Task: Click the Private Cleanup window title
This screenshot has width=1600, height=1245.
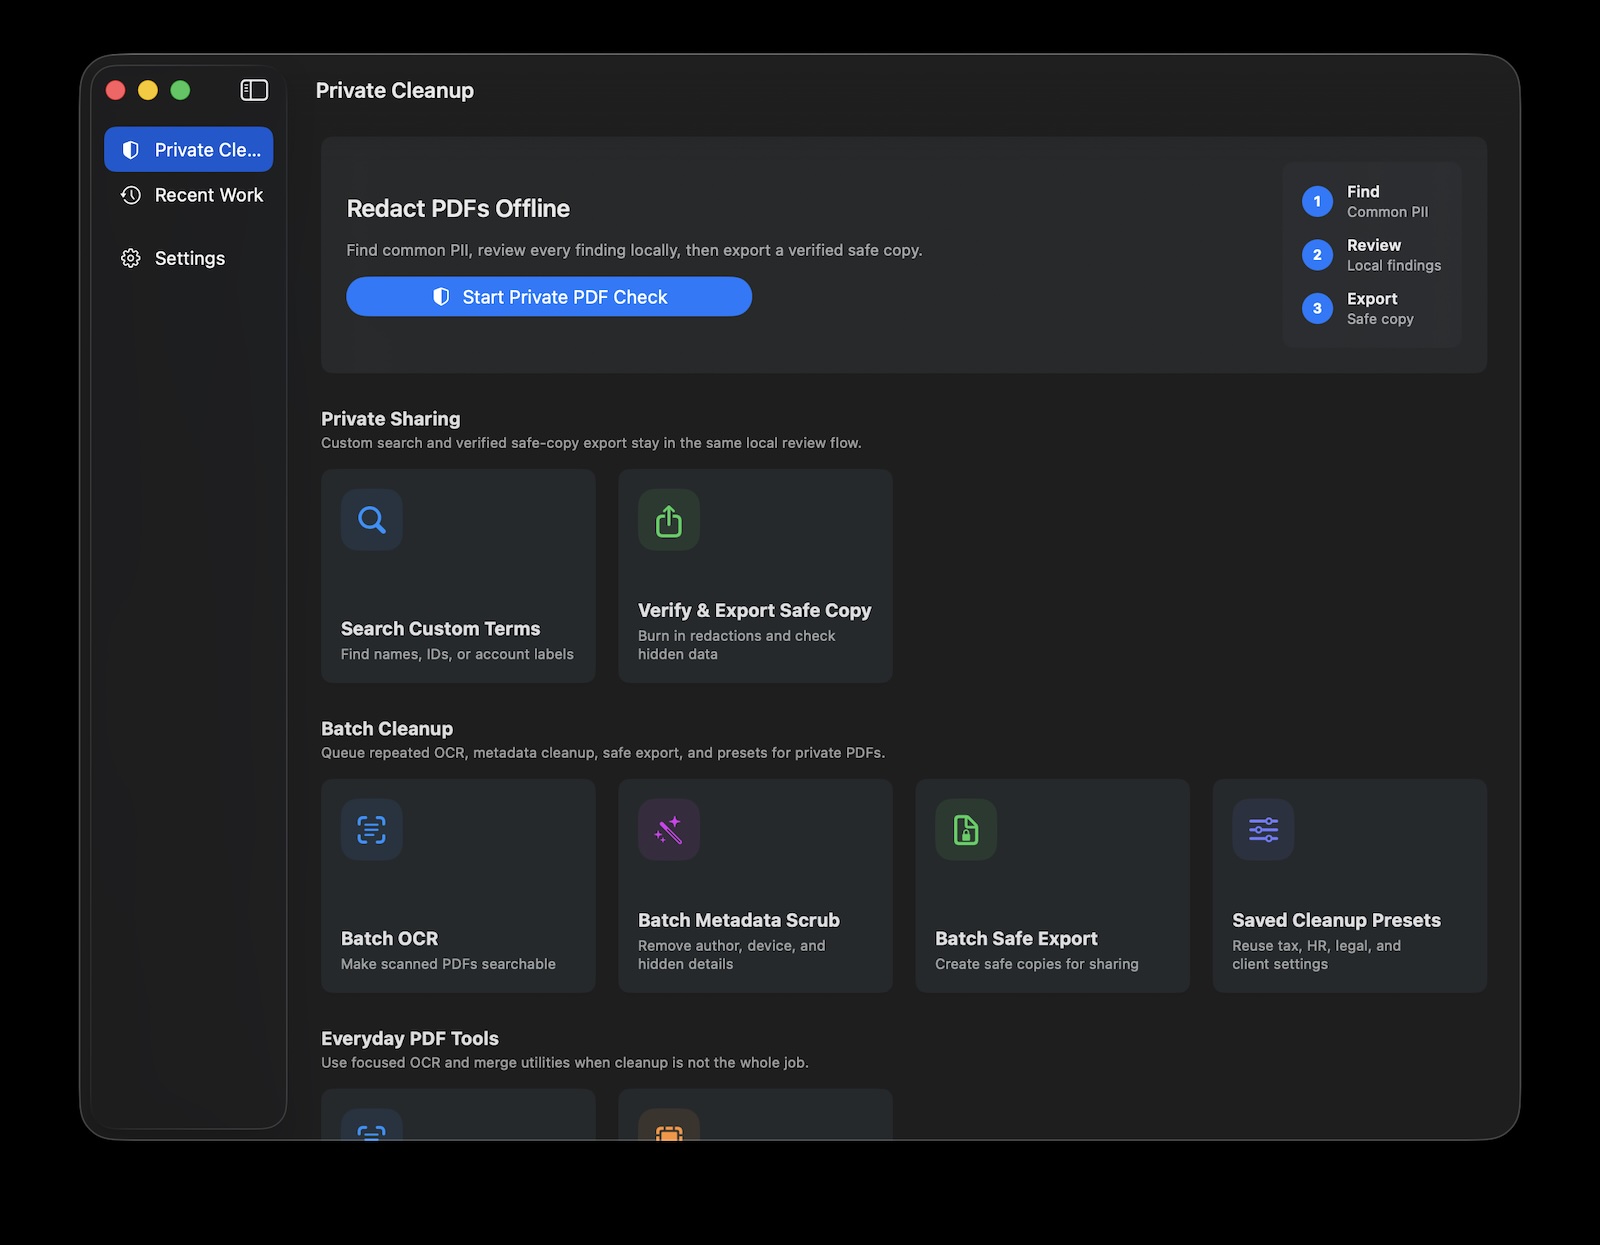Action: [x=395, y=91]
